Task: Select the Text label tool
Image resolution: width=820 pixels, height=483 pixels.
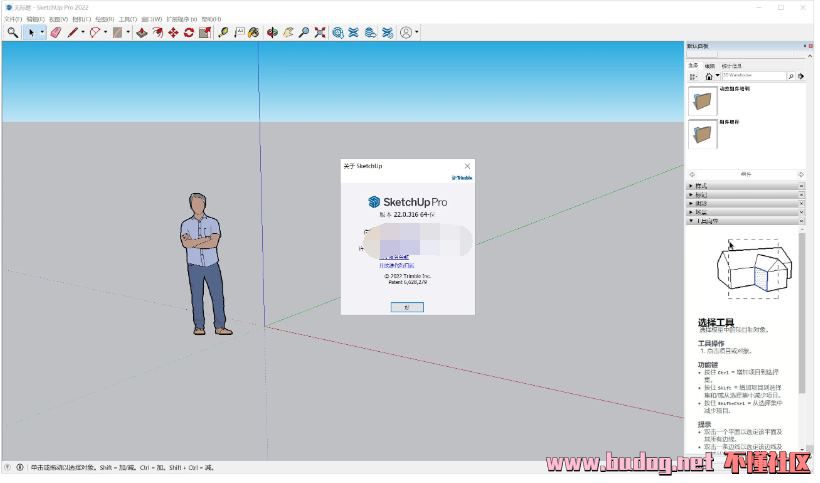Action: [x=239, y=32]
